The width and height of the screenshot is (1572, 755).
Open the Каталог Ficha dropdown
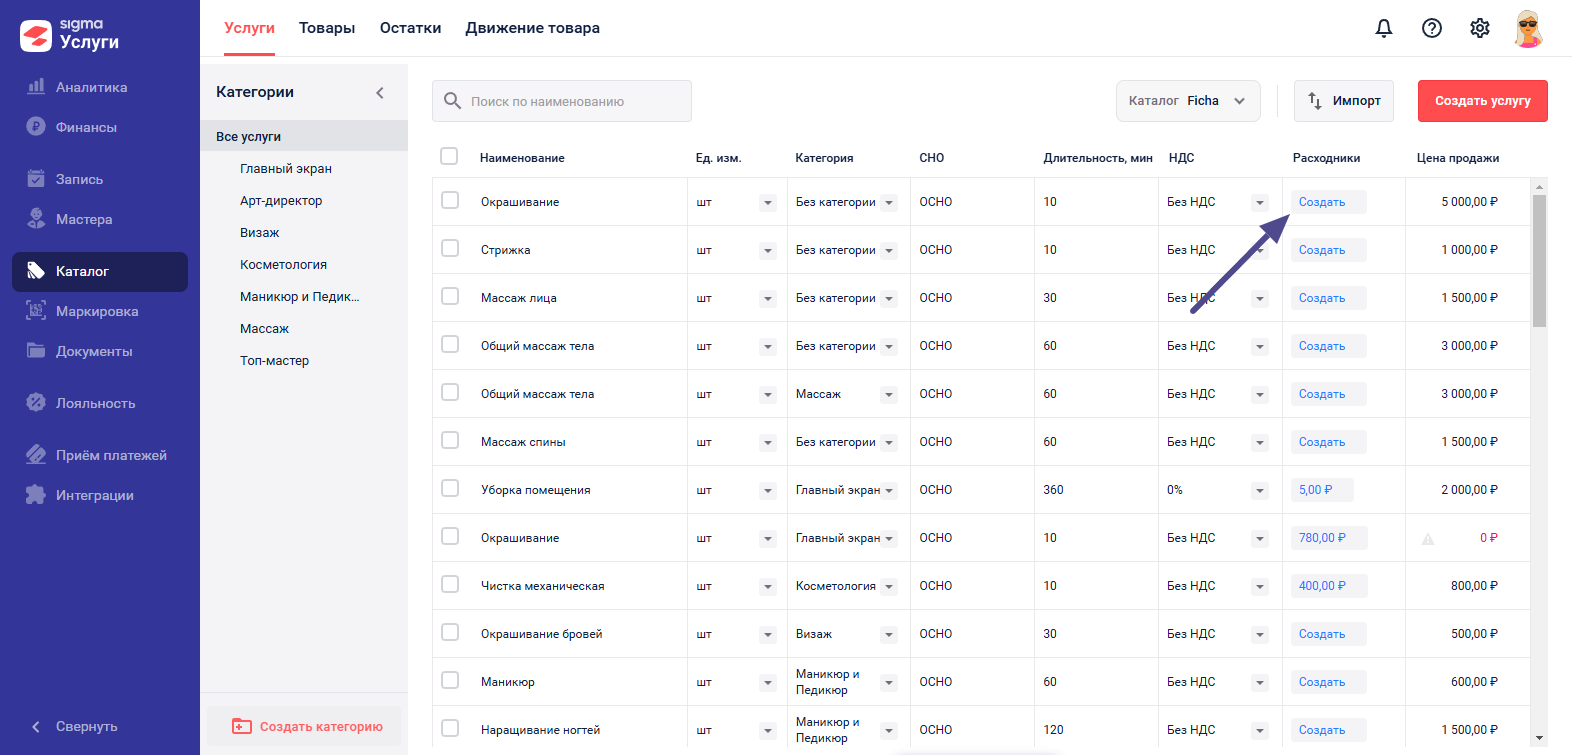1188,101
